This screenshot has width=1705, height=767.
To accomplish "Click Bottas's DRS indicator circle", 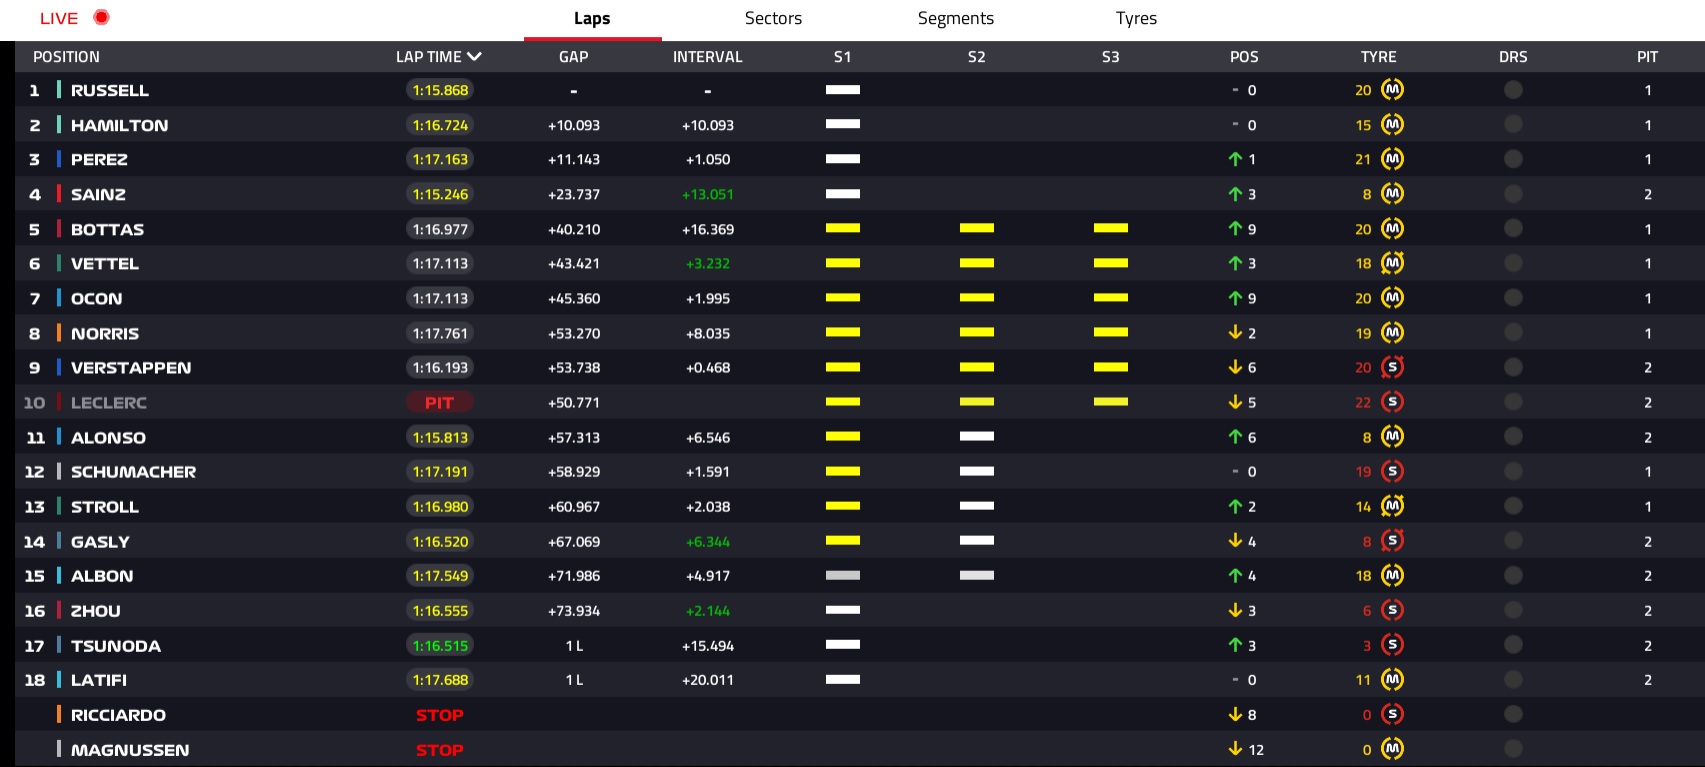I will (x=1513, y=229).
